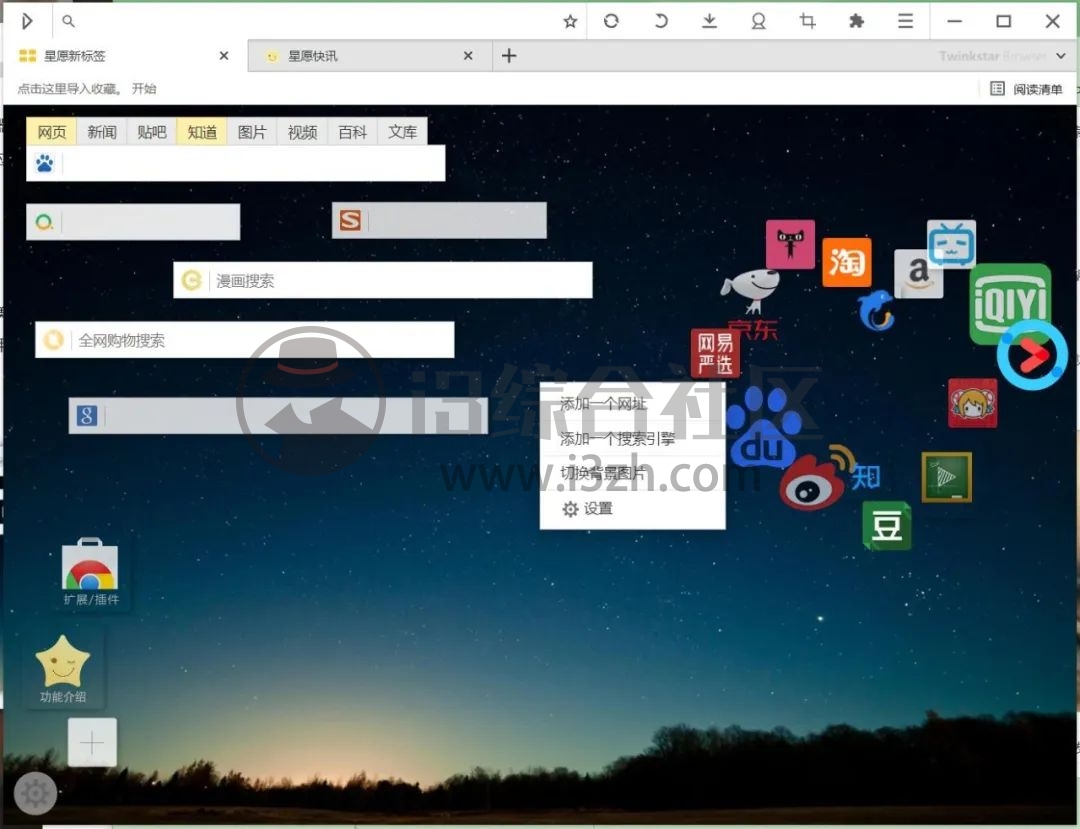This screenshot has height=829, width=1080.
Task: Select the 知道 search category tab
Action: pyautogui.click(x=202, y=132)
